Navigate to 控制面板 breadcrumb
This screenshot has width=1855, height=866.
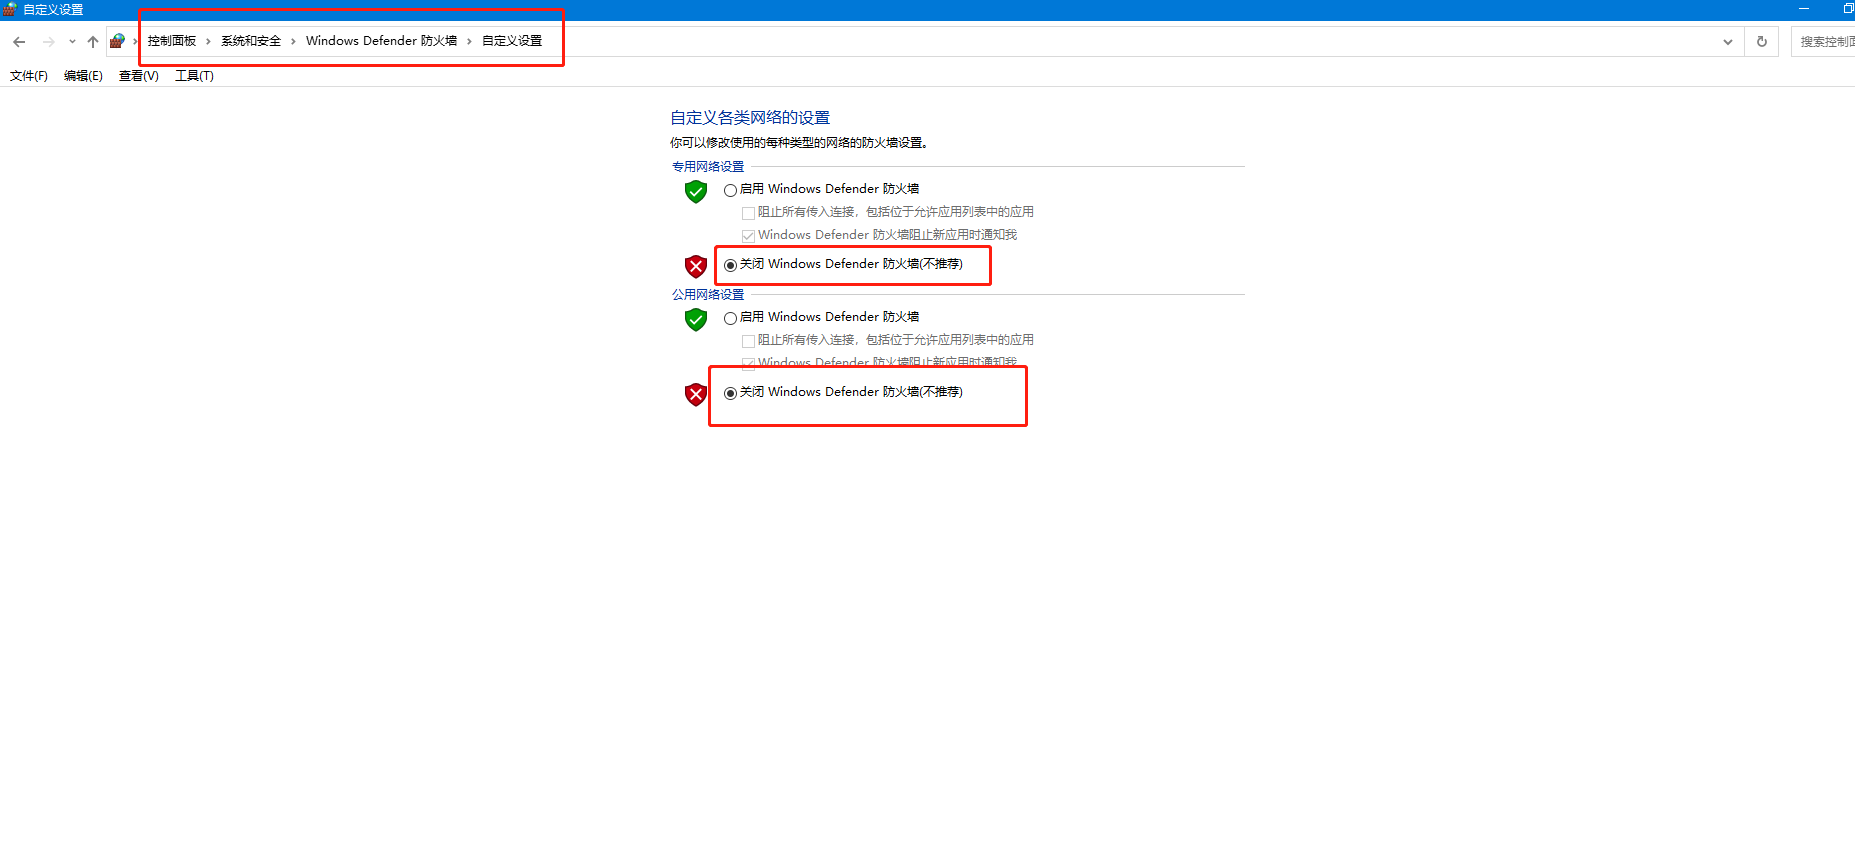[x=172, y=41]
